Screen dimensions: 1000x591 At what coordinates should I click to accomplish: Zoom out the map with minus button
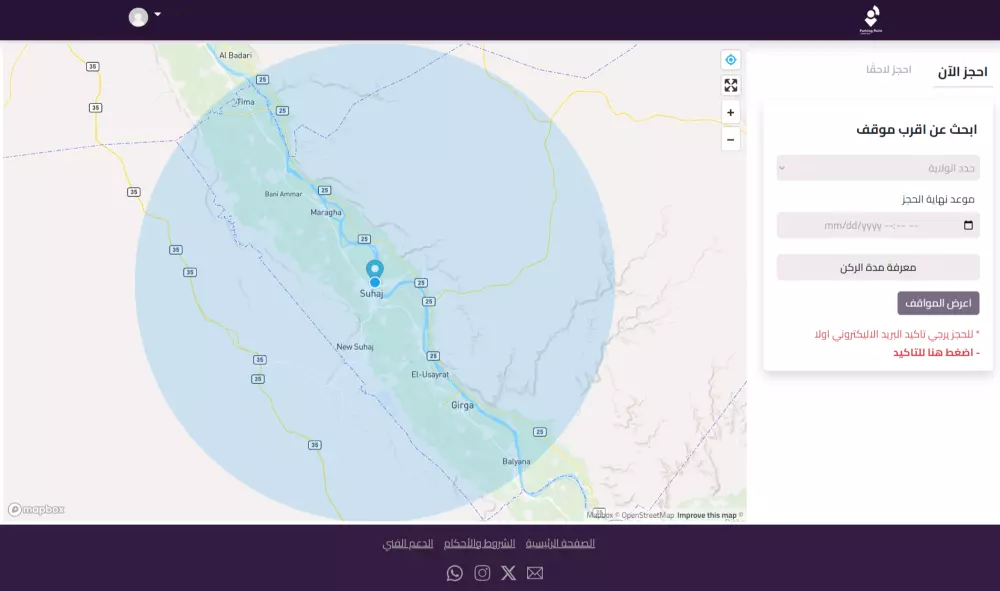tap(731, 140)
